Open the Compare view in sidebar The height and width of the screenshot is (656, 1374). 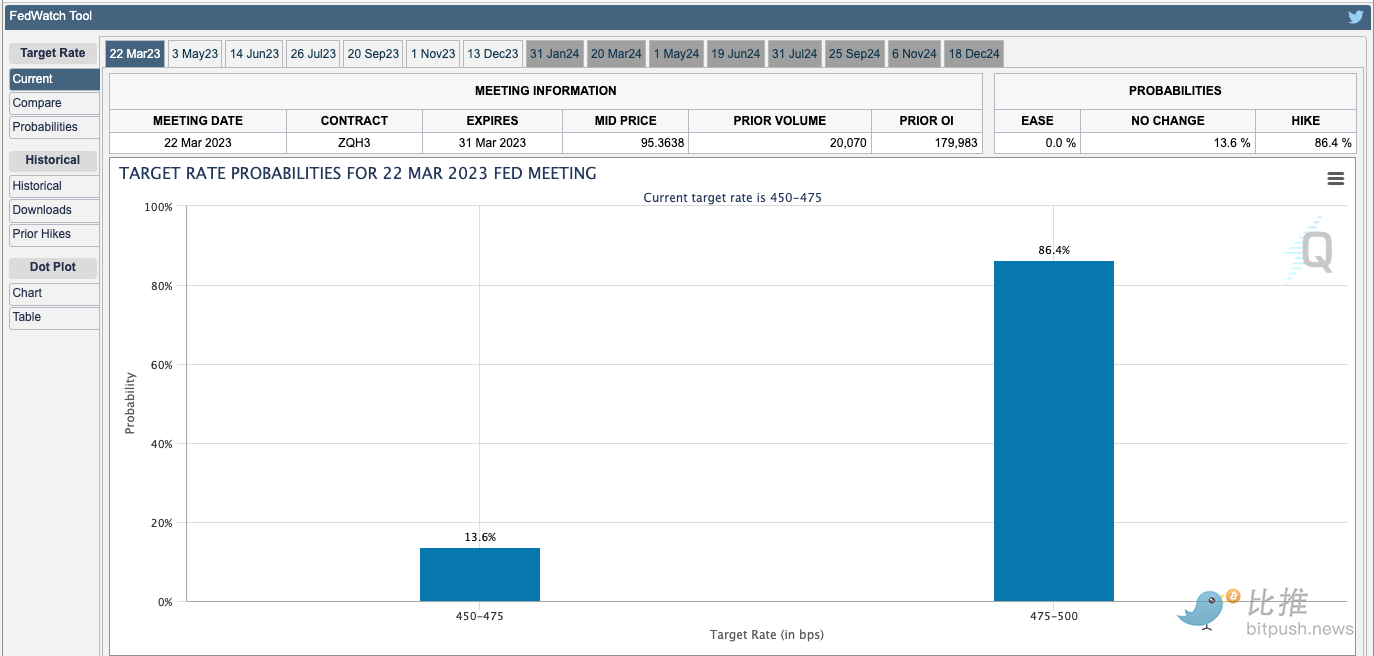(x=54, y=103)
